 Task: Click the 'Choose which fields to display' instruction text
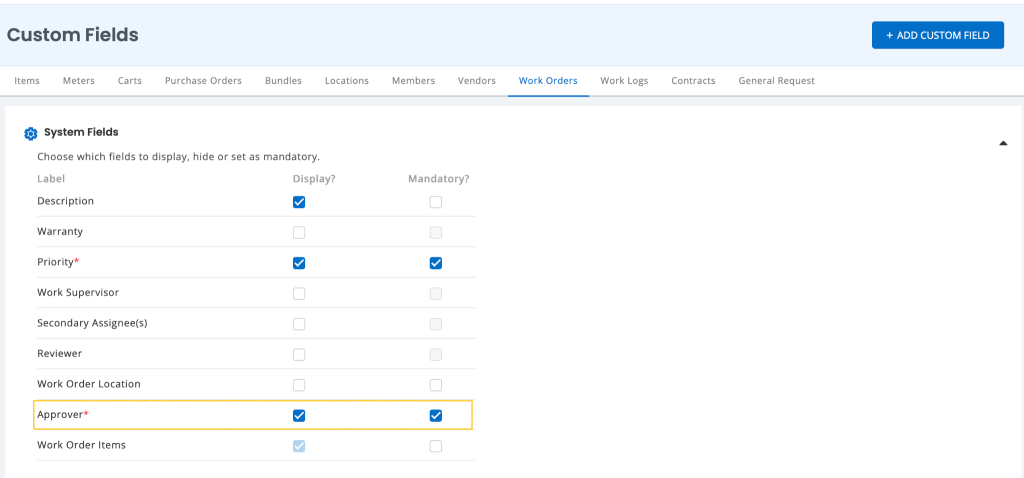[x=178, y=157]
